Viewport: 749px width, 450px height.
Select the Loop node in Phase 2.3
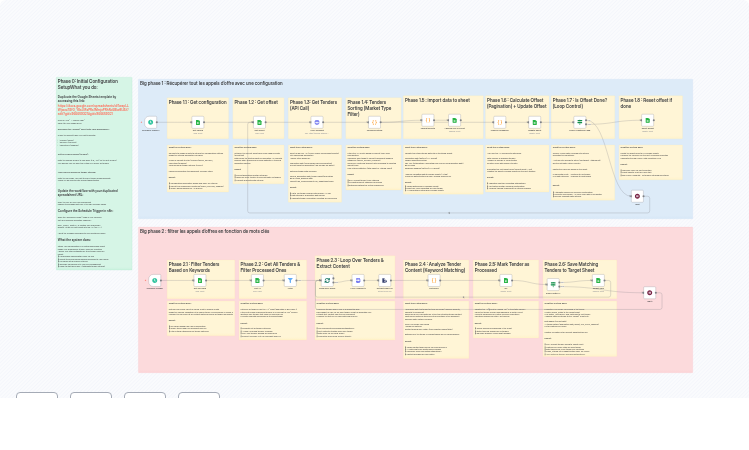pos(328,281)
